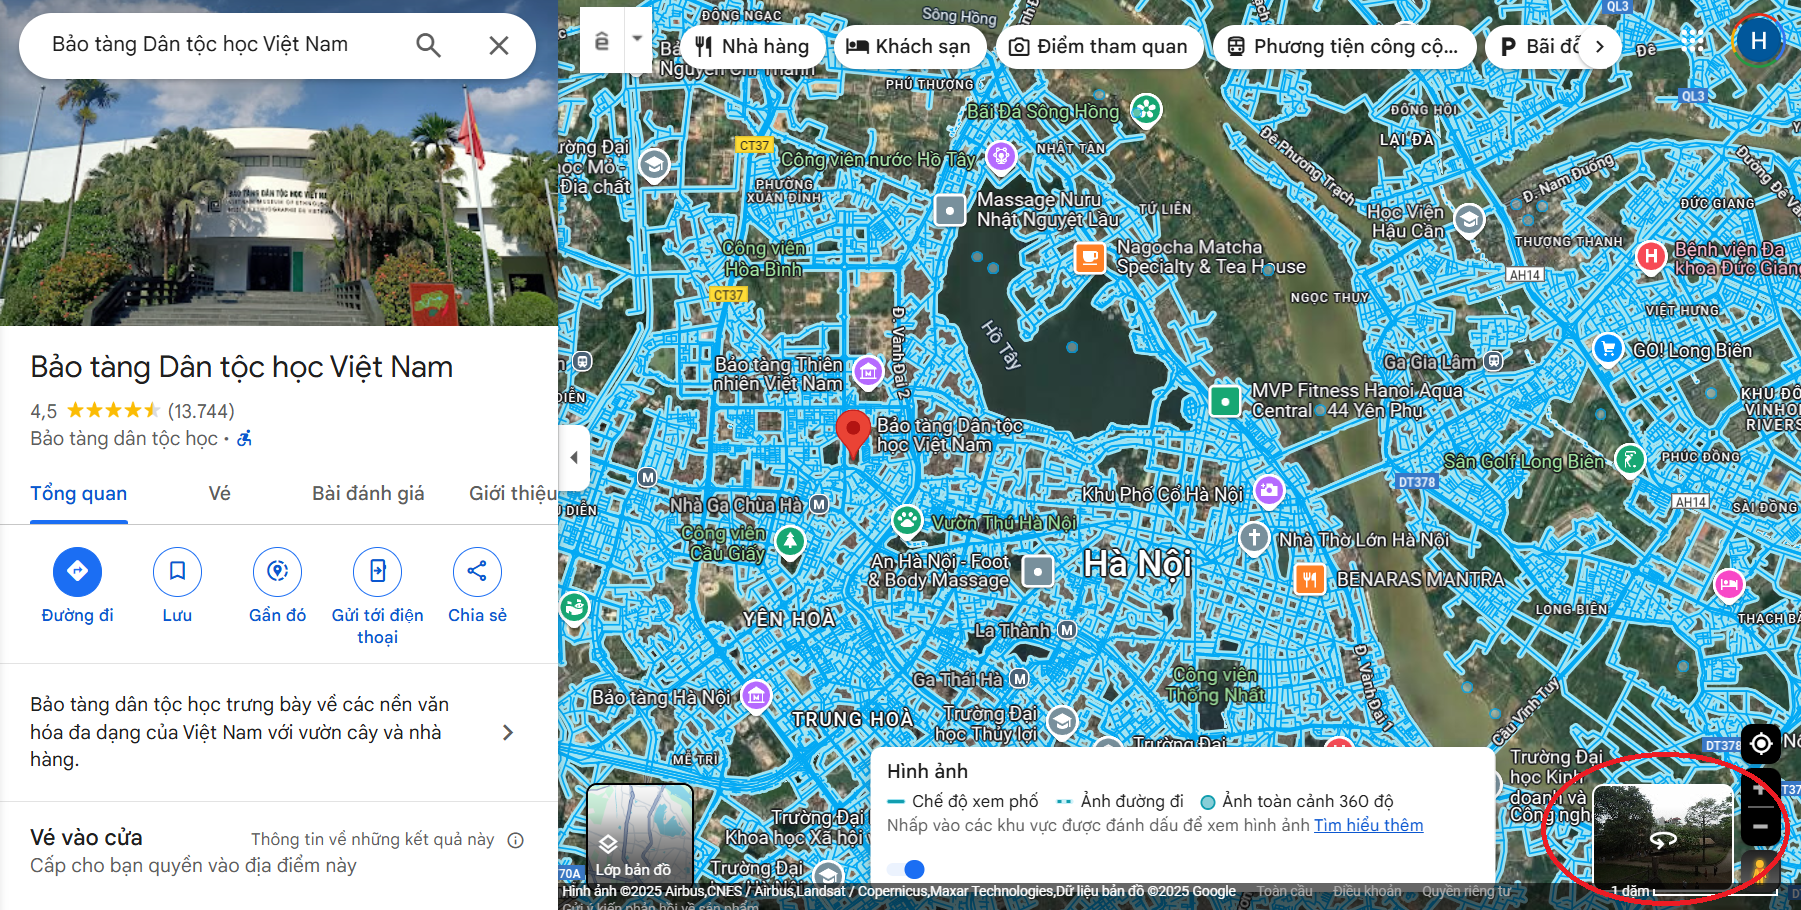The height and width of the screenshot is (910, 1801).
Task: Switch to the Bài đánh giá tab
Action: 367,493
